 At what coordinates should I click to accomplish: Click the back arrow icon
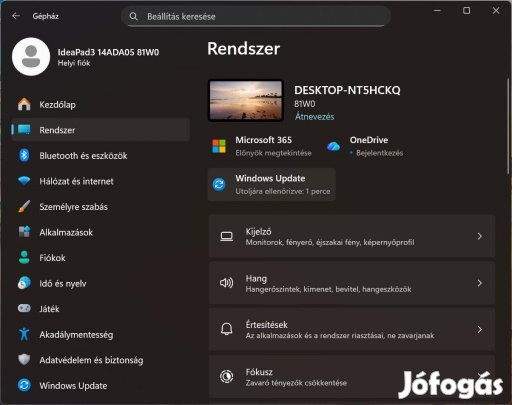pos(16,16)
